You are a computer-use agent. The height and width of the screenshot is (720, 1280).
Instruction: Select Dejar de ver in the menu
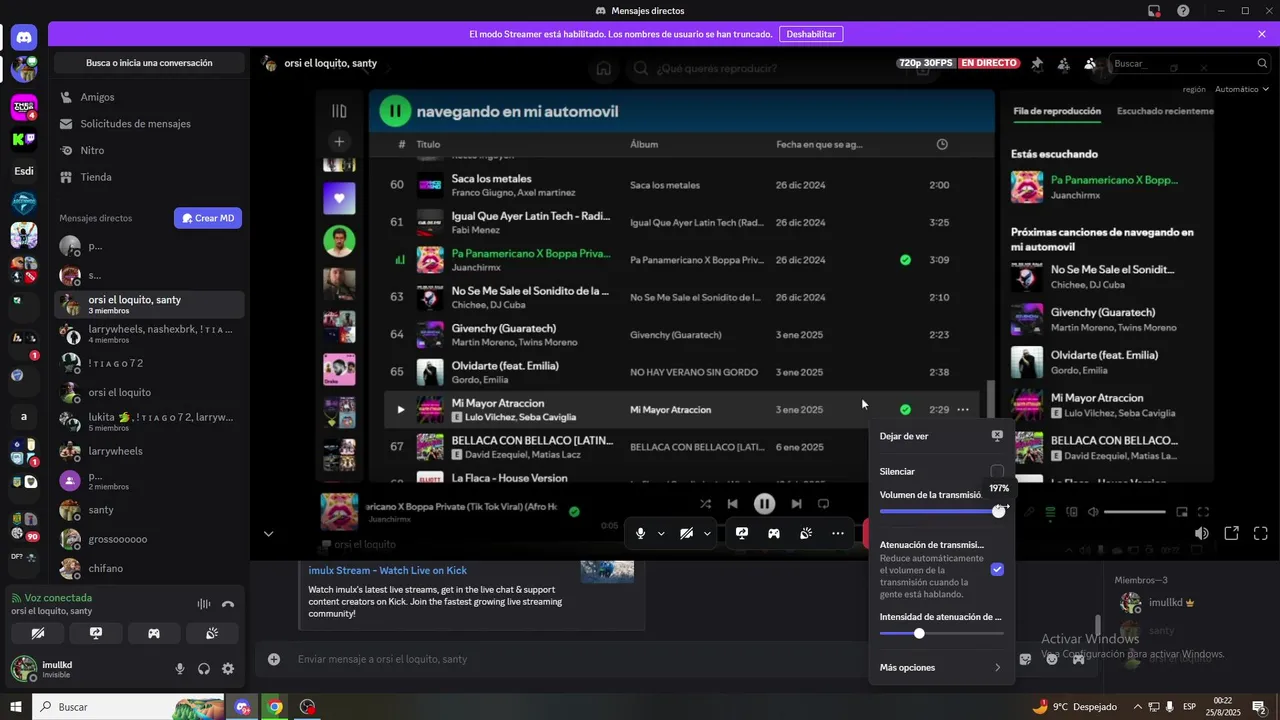pos(940,436)
